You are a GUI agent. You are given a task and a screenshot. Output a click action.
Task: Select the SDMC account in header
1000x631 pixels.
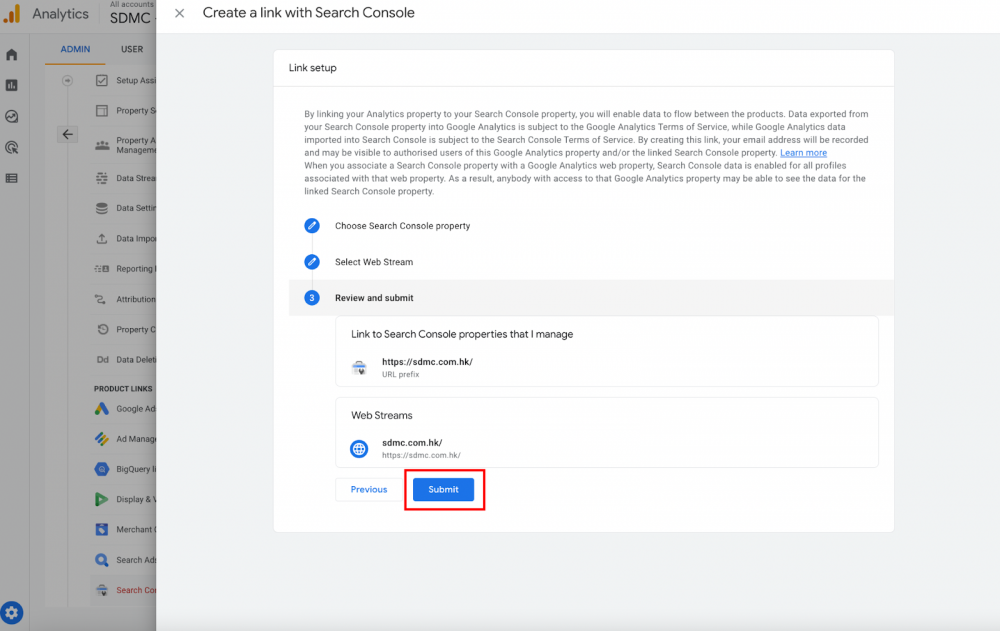(130, 18)
